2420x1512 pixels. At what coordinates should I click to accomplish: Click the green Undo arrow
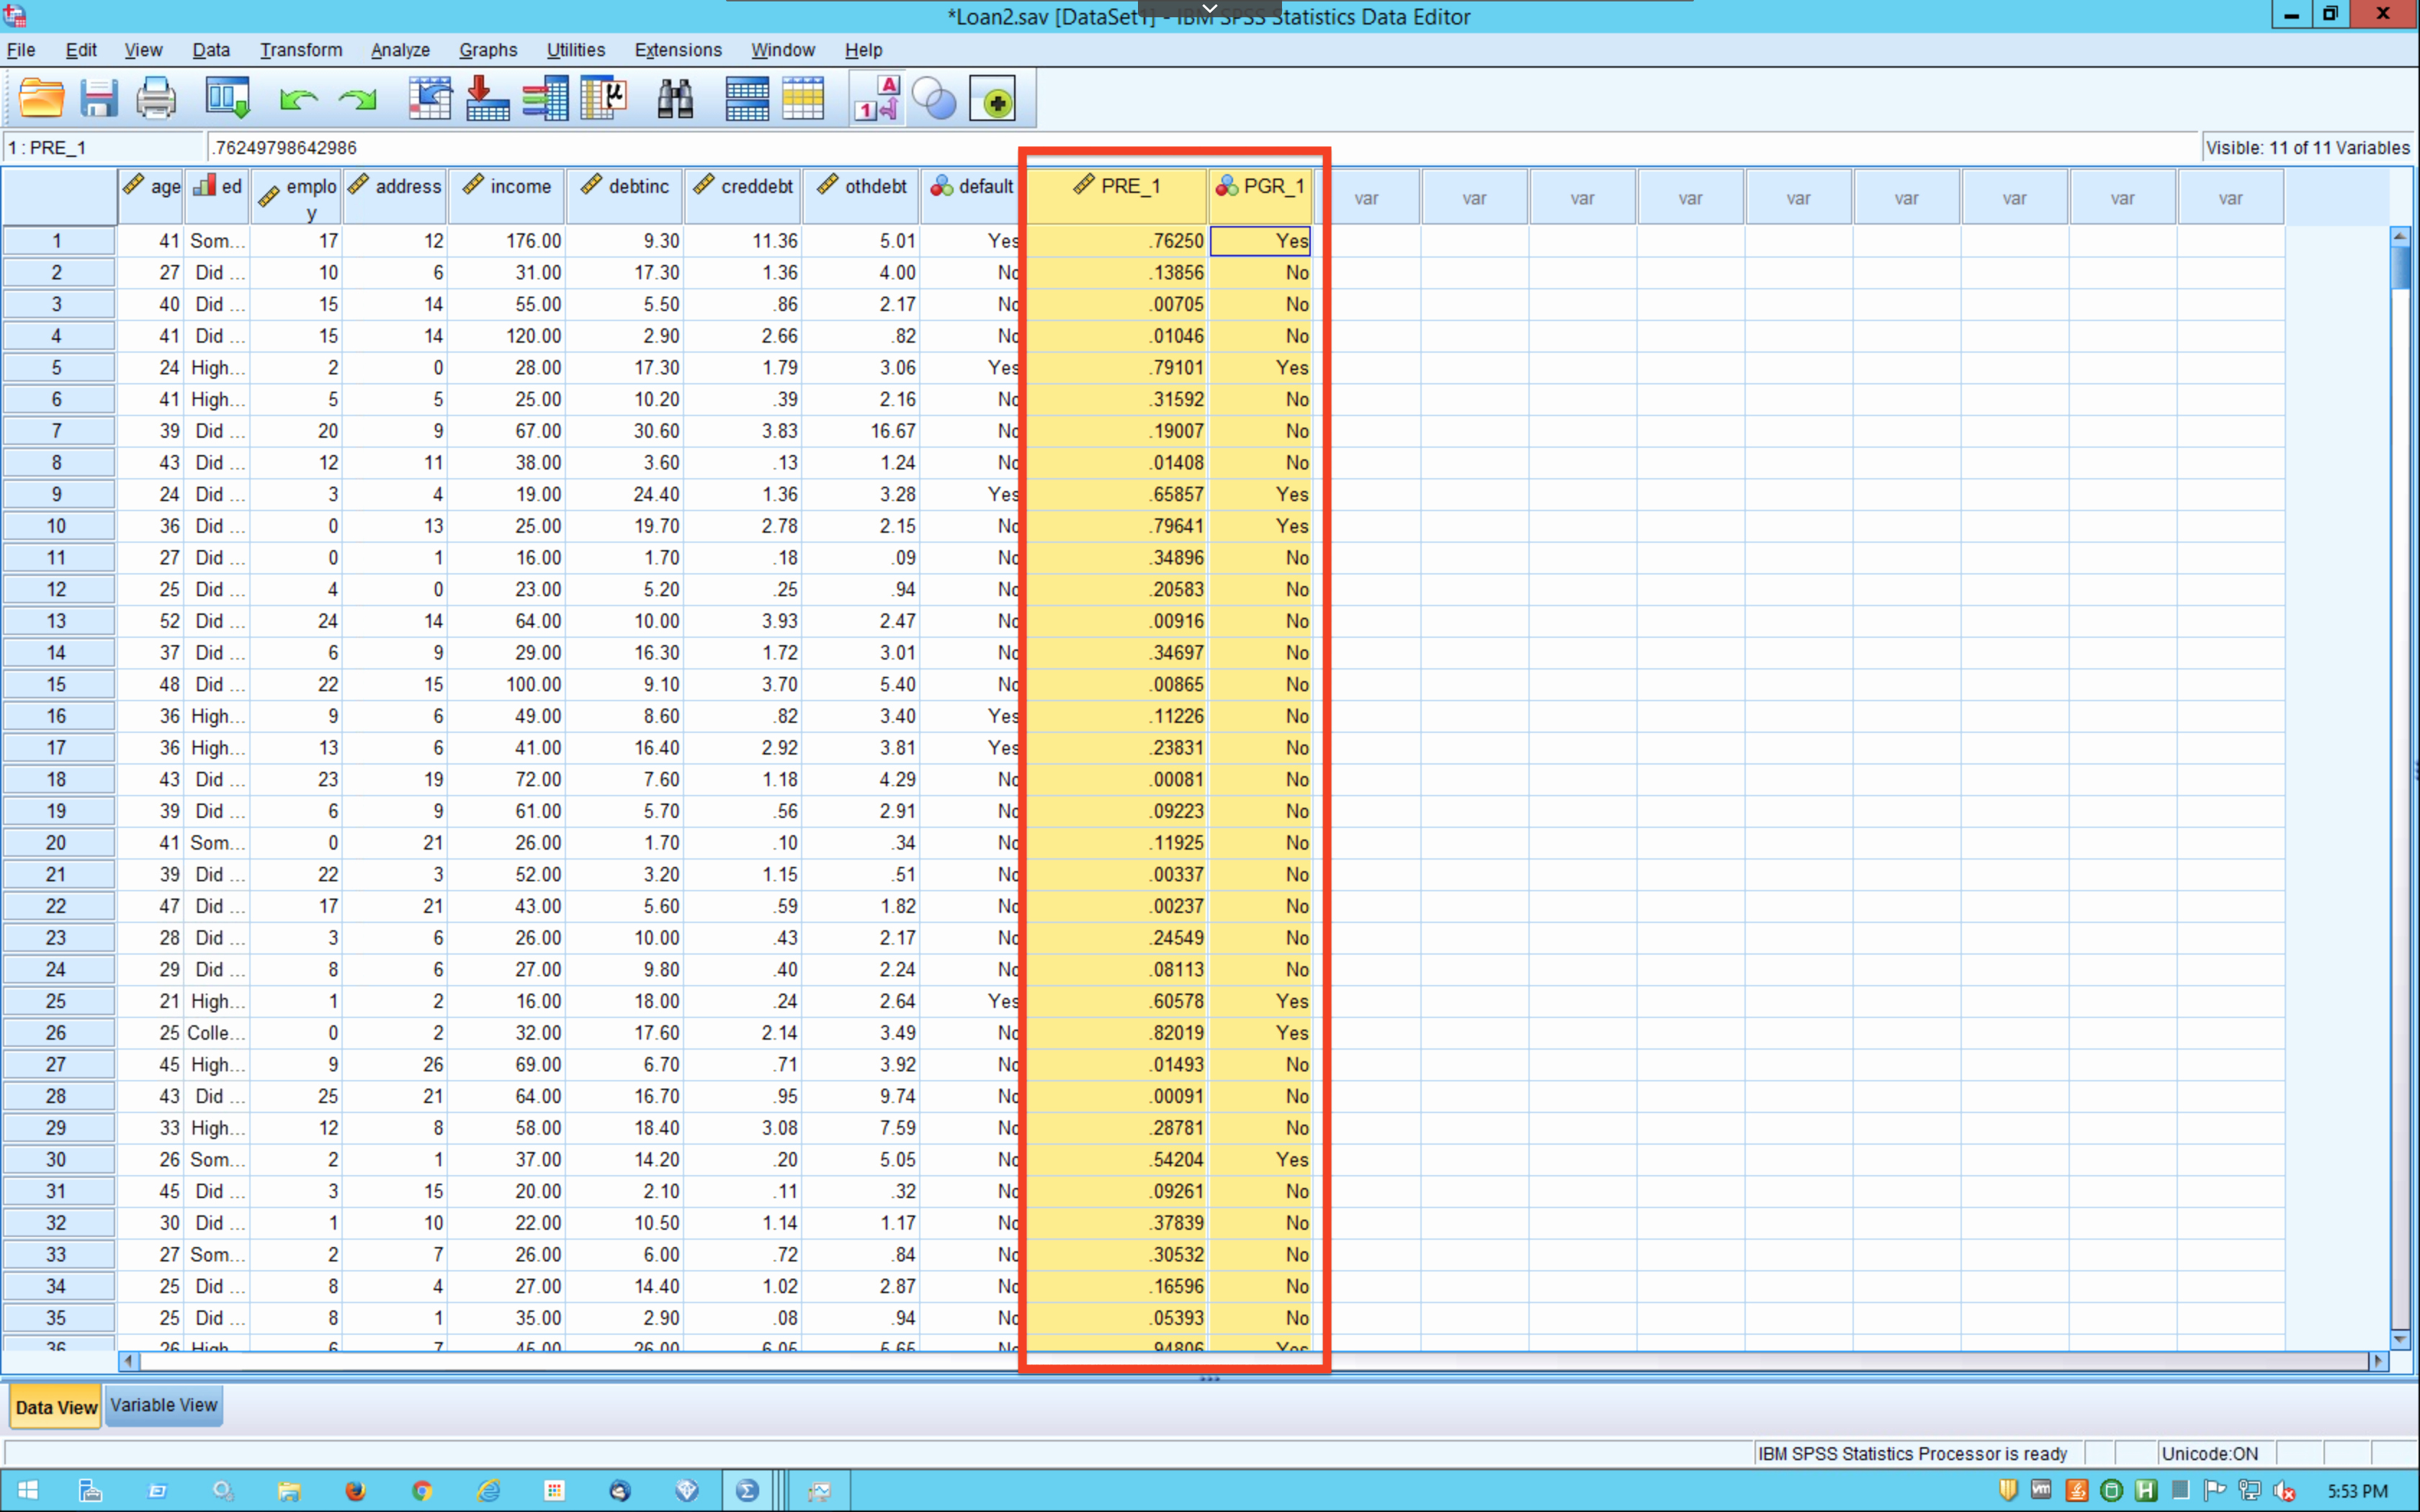[x=298, y=99]
